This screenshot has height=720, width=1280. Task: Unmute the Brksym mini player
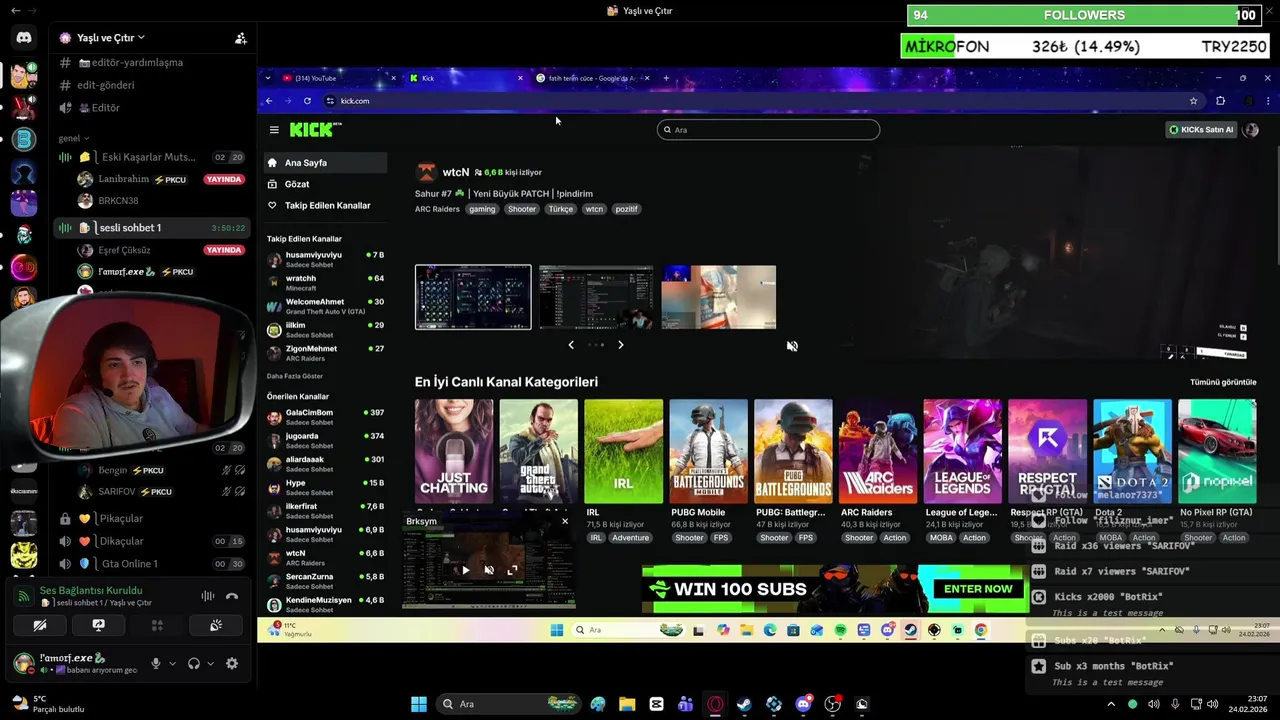(489, 570)
